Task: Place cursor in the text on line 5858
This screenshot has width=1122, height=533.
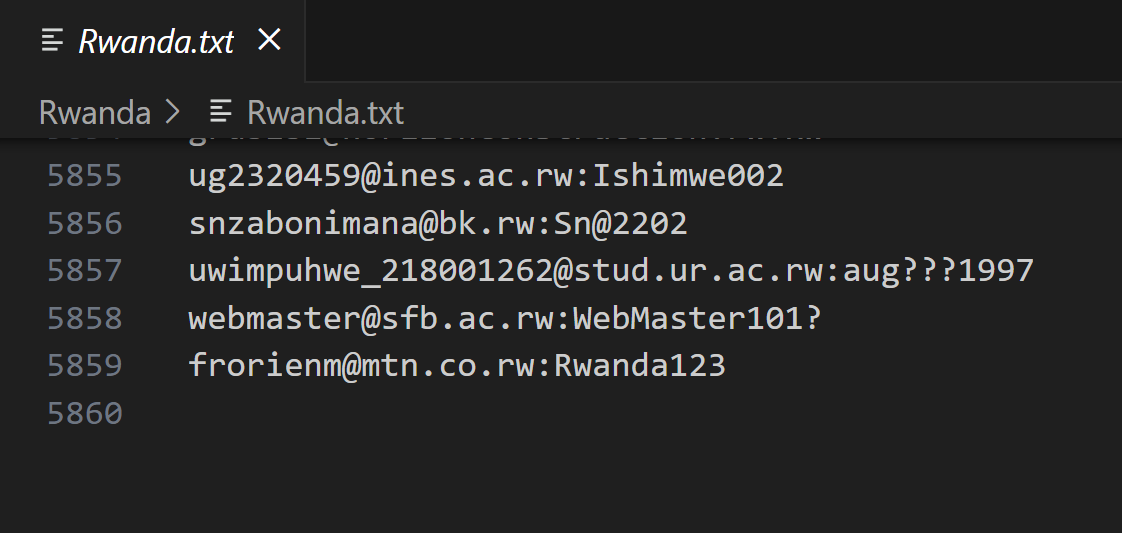Action: click(505, 318)
